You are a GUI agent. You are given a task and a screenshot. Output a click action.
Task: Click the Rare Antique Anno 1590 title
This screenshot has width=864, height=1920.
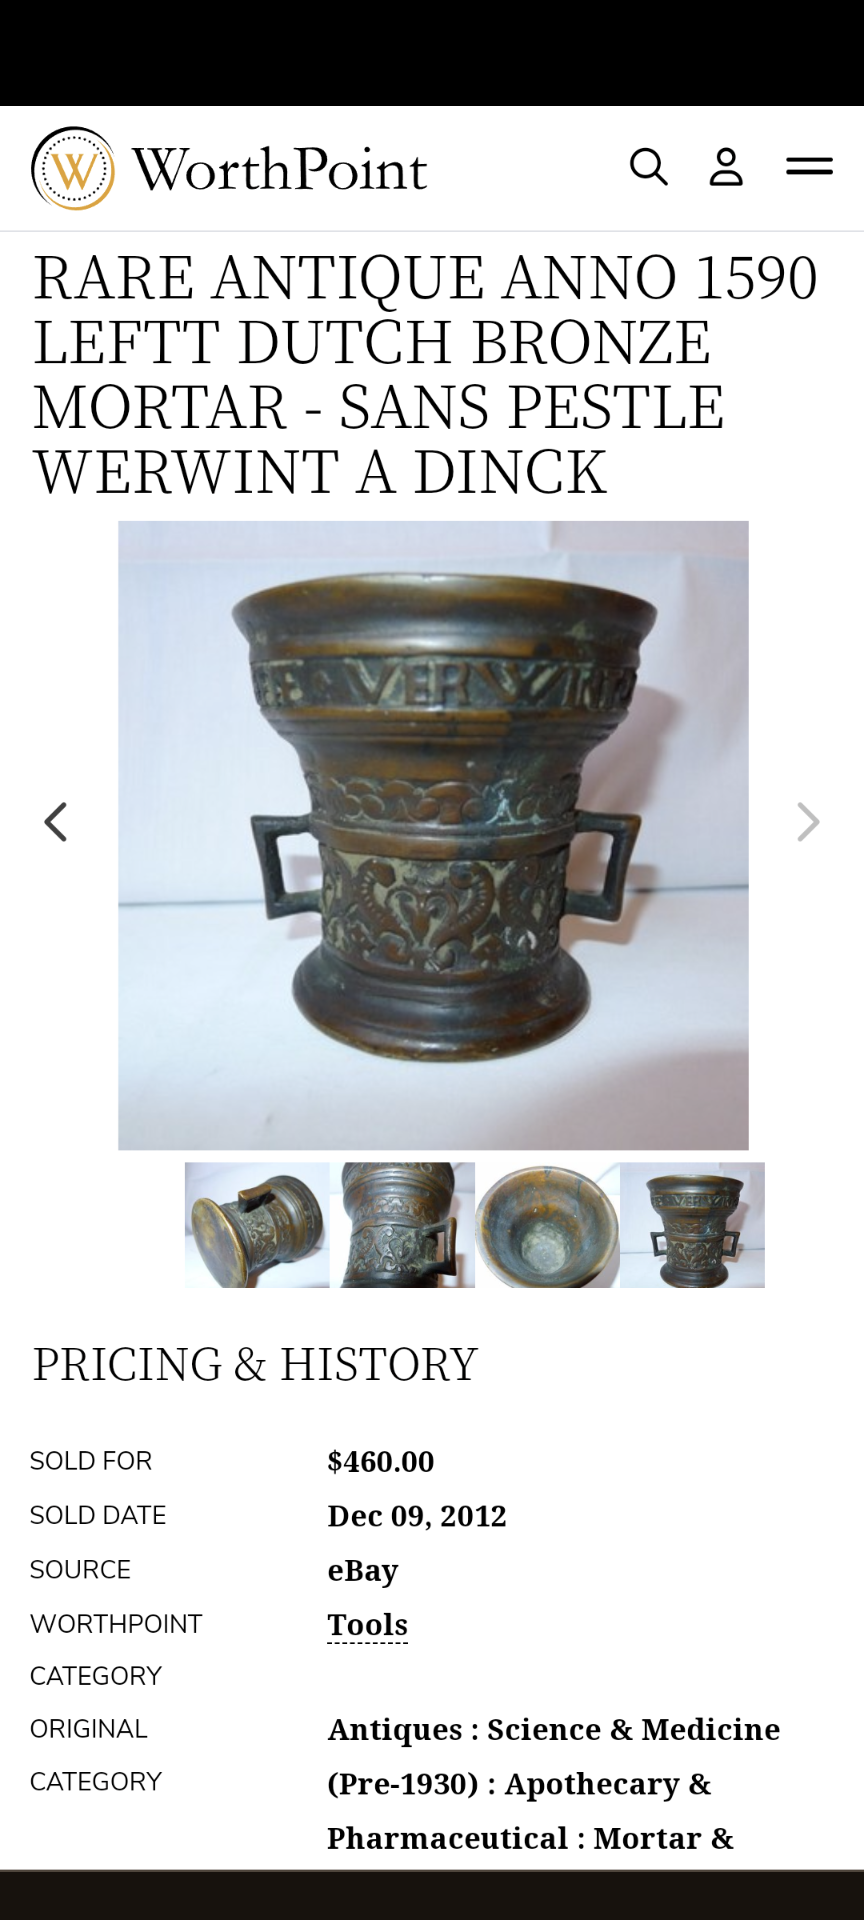tap(426, 375)
